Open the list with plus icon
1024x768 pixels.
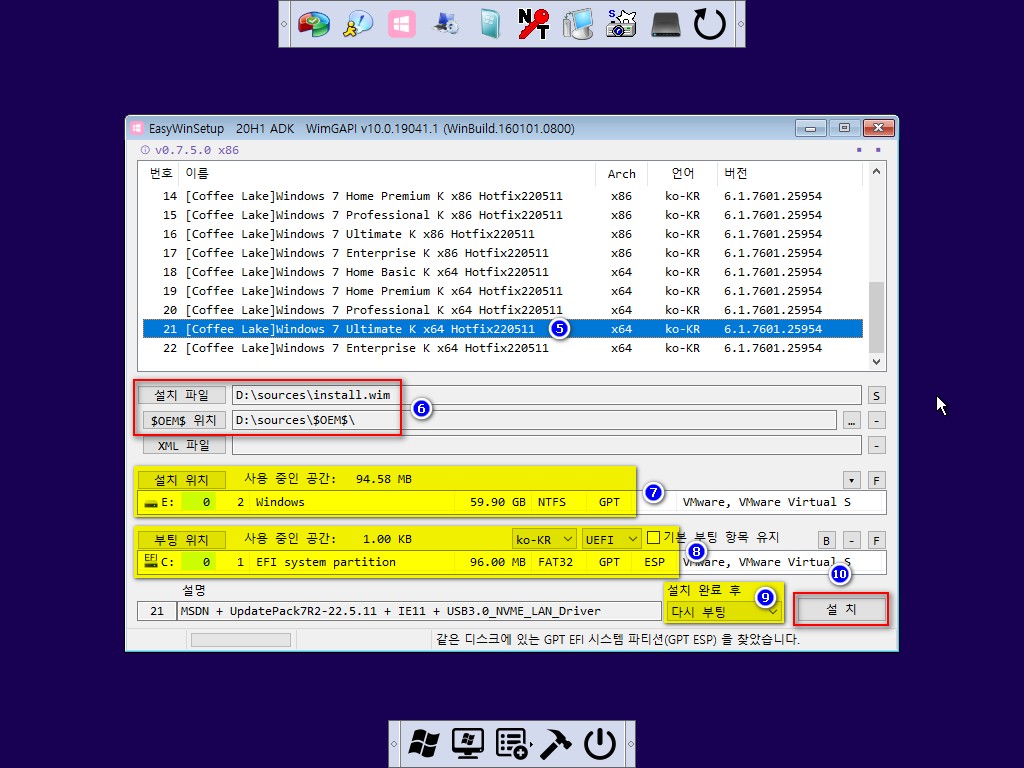pos(512,743)
